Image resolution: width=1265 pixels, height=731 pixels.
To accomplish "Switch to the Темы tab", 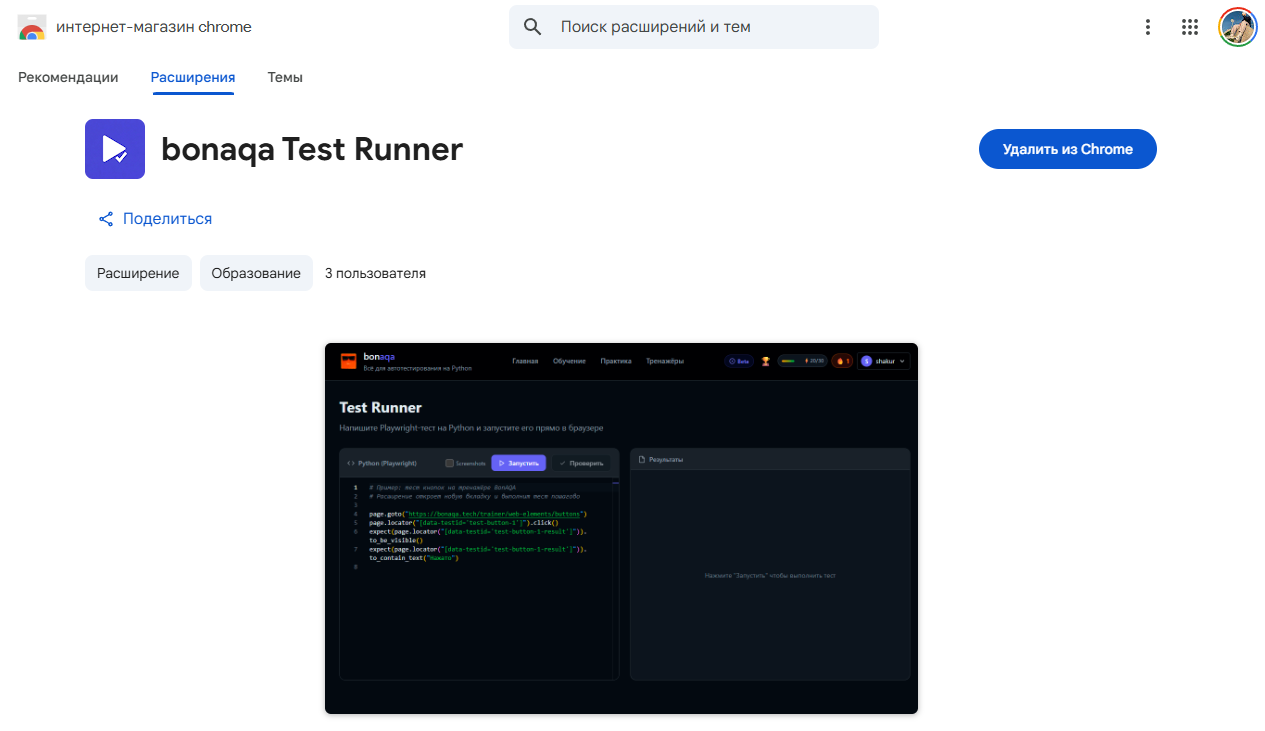I will [x=285, y=77].
